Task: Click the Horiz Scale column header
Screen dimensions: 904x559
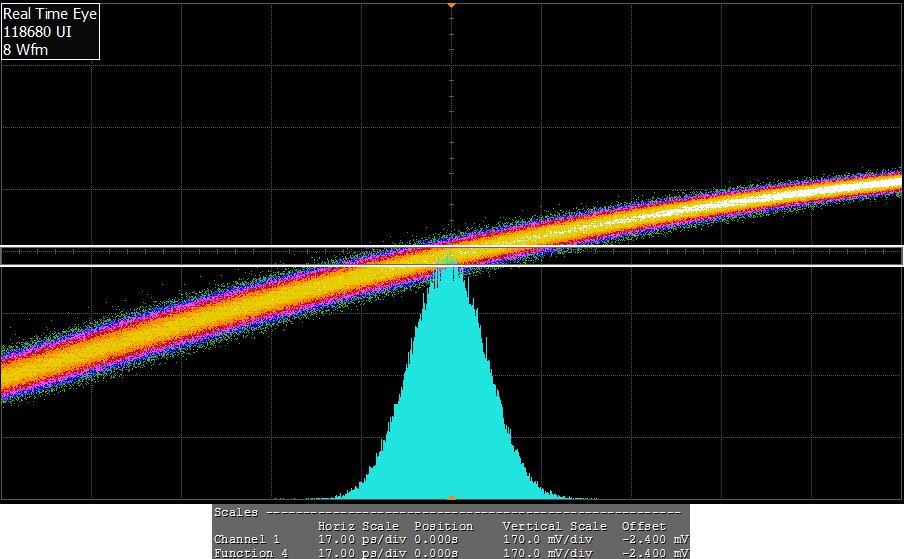Action: (x=357, y=526)
